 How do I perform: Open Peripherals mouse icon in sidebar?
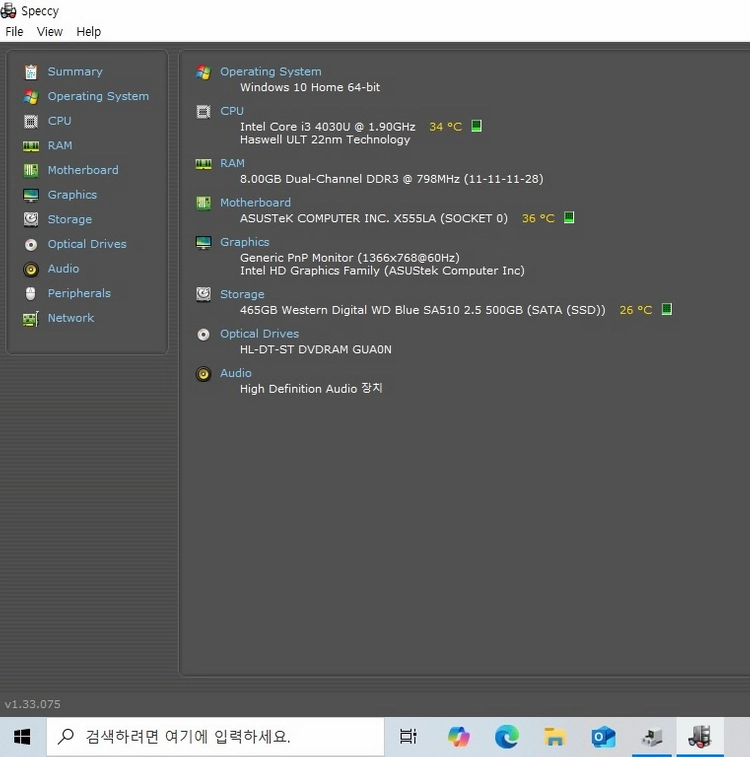(x=31, y=294)
